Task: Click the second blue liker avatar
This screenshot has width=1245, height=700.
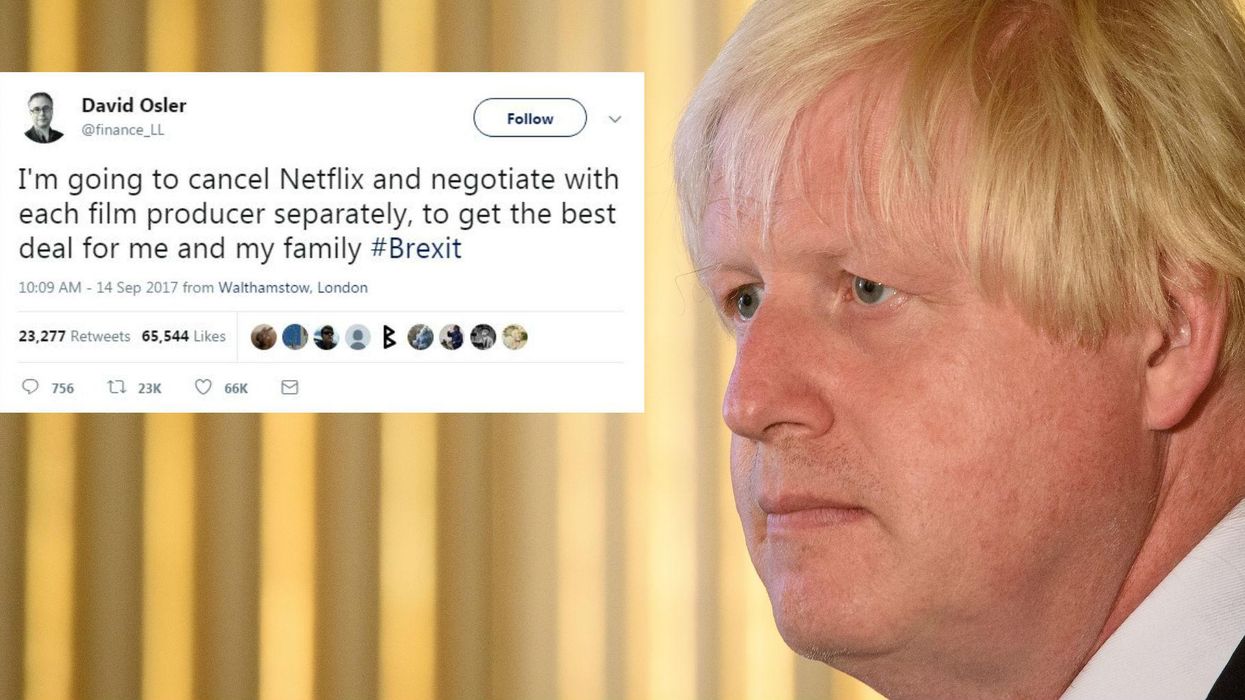Action: [x=295, y=337]
